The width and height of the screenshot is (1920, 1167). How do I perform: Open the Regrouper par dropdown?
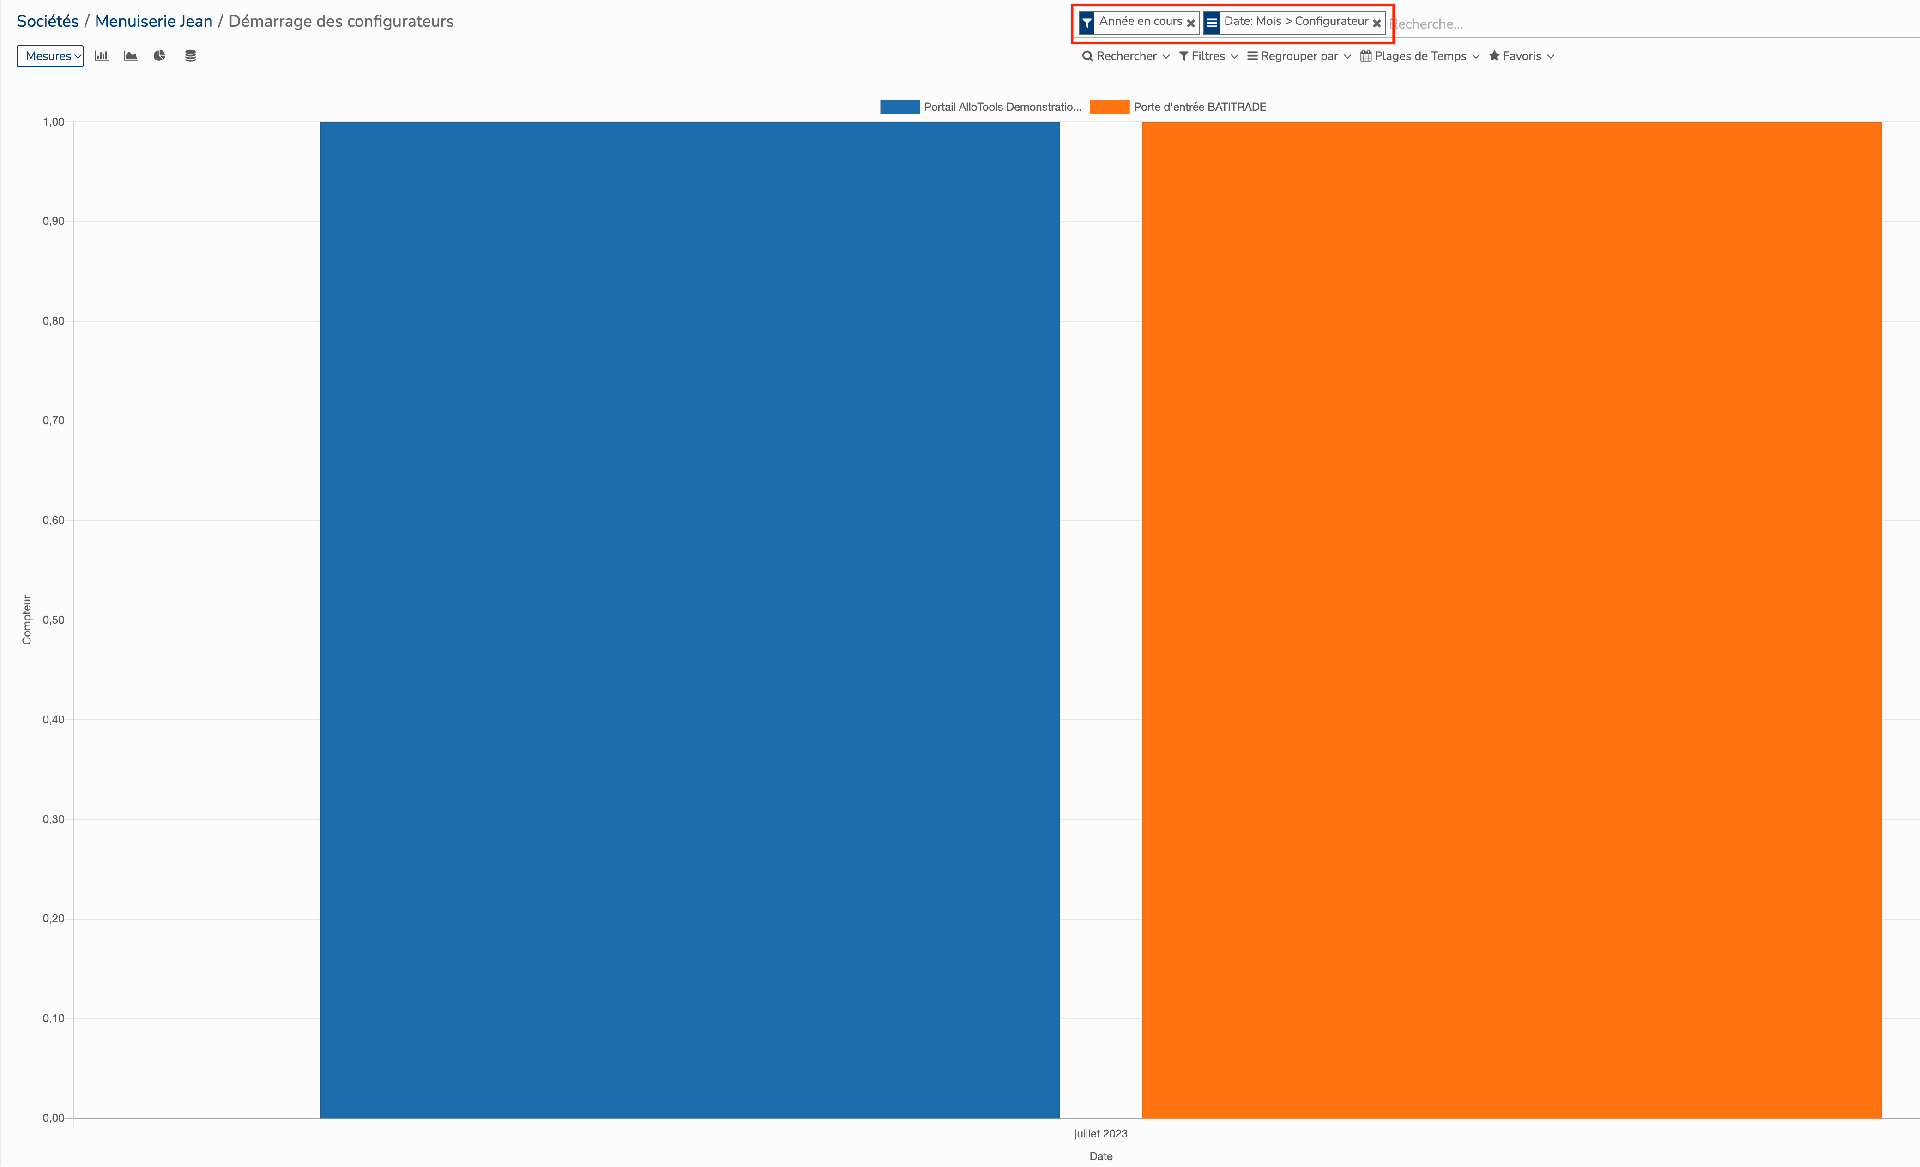click(1299, 56)
